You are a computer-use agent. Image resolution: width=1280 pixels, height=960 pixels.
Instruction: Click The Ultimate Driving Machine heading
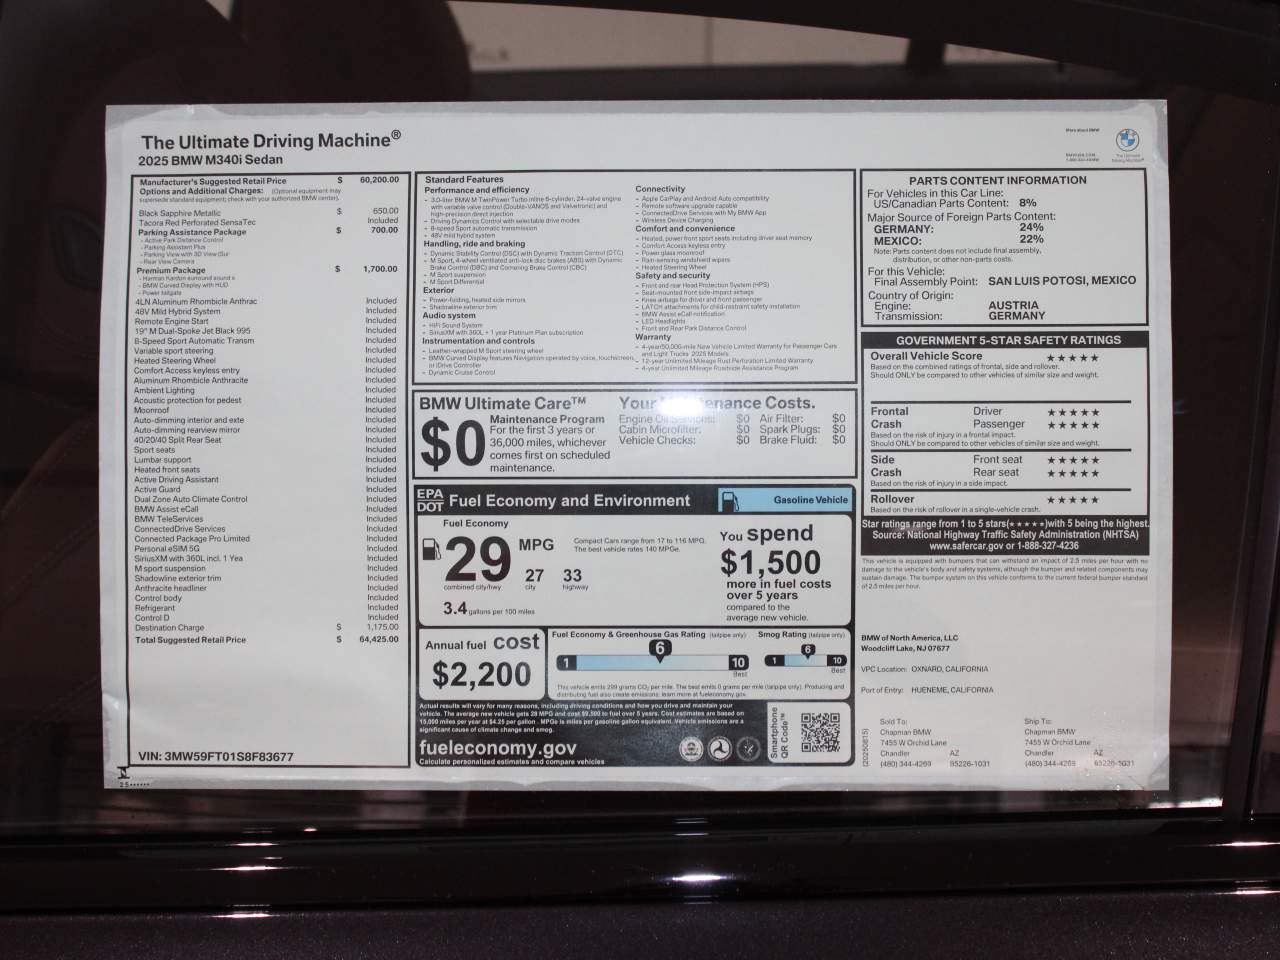click(x=271, y=141)
